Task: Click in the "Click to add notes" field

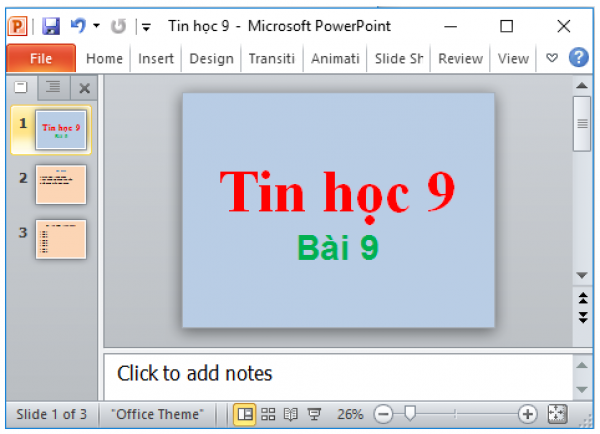Action: coord(338,377)
